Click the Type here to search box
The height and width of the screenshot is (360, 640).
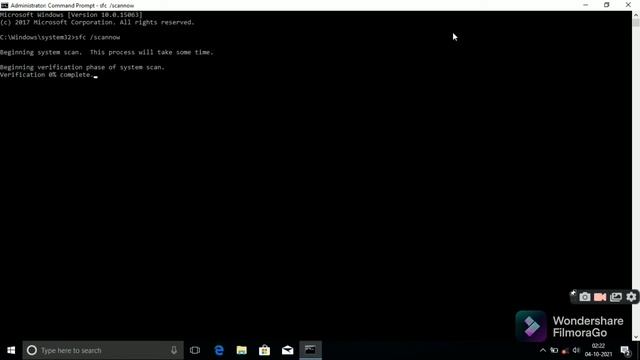pyautogui.click(x=103, y=350)
